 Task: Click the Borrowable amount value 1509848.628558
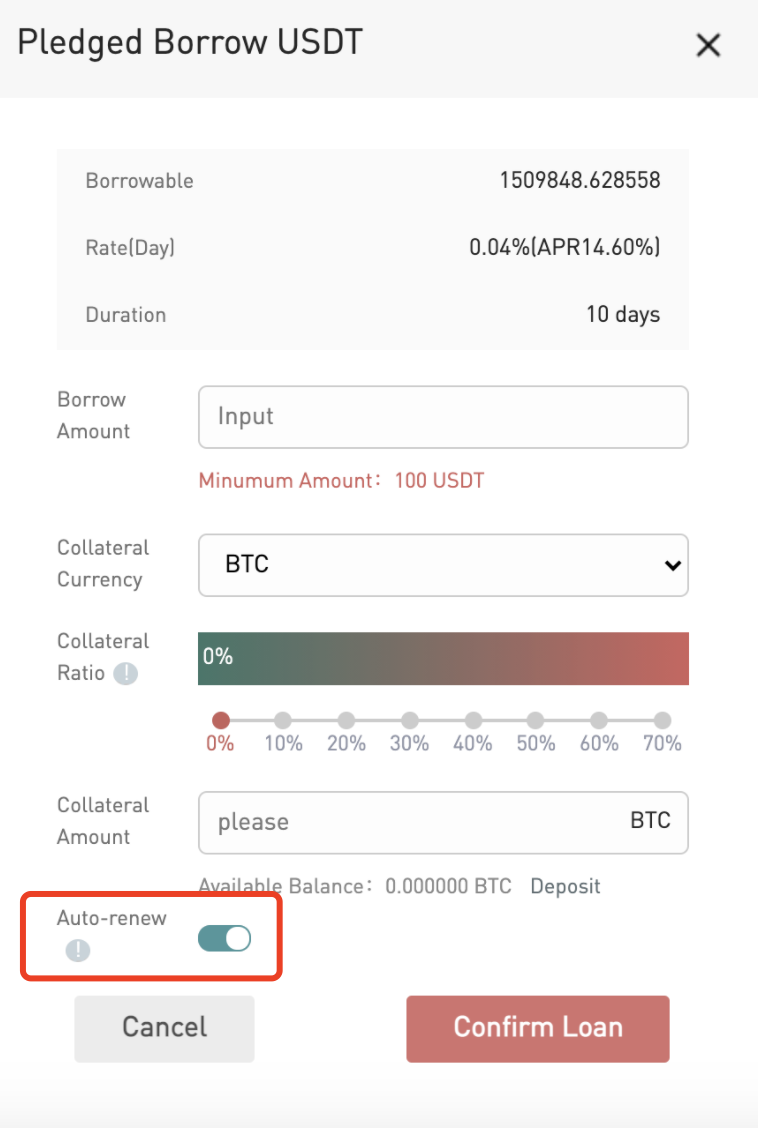point(580,181)
